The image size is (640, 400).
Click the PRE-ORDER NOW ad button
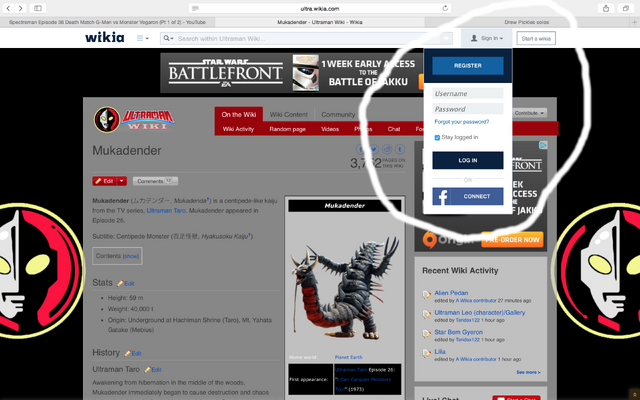[512, 240]
